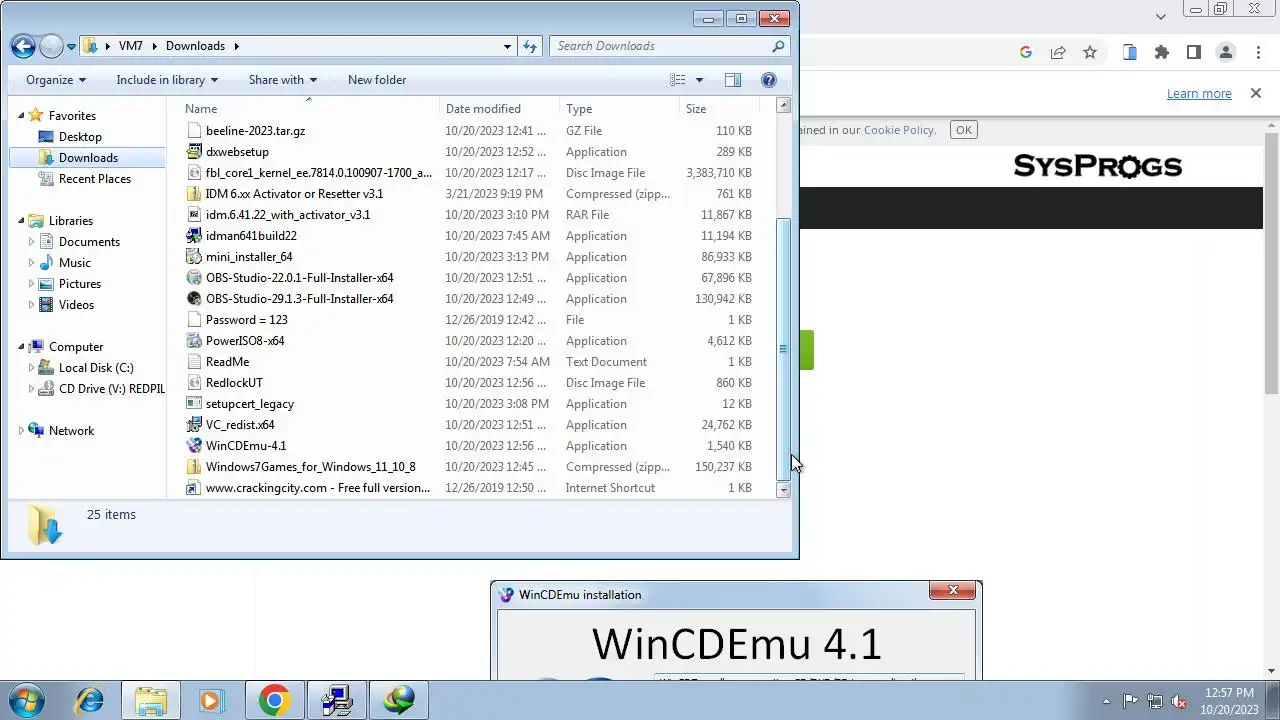Select Windows7Games zip folder icon

click(195, 467)
